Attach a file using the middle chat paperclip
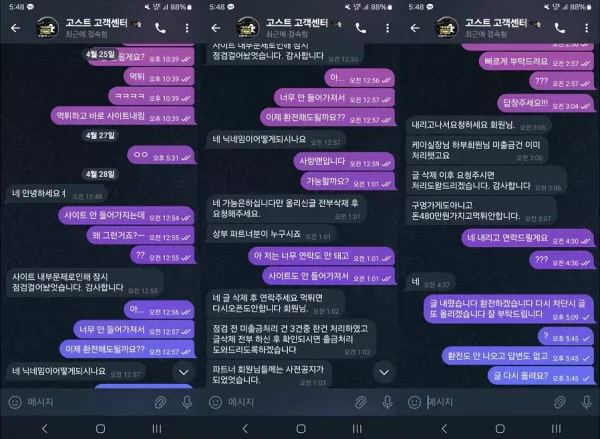600x439 pixels. tap(360, 402)
